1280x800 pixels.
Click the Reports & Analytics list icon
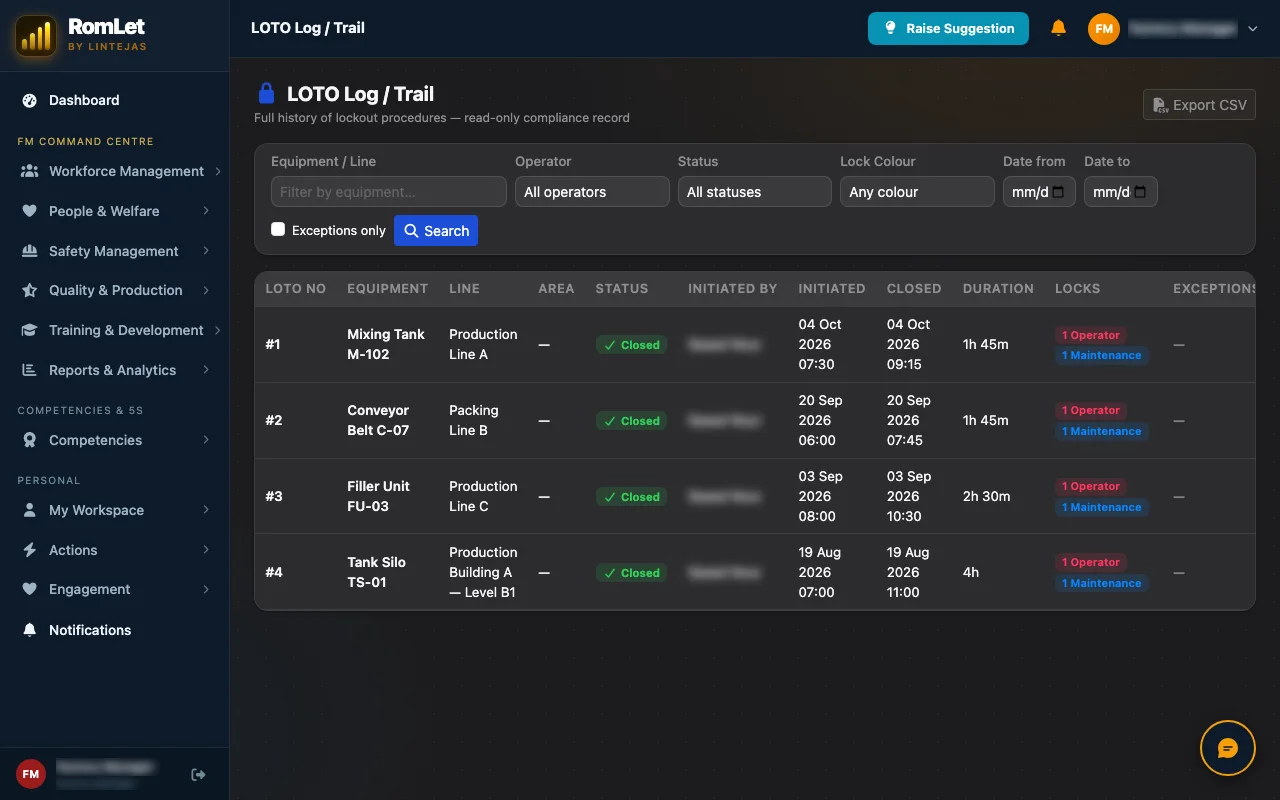point(29,370)
